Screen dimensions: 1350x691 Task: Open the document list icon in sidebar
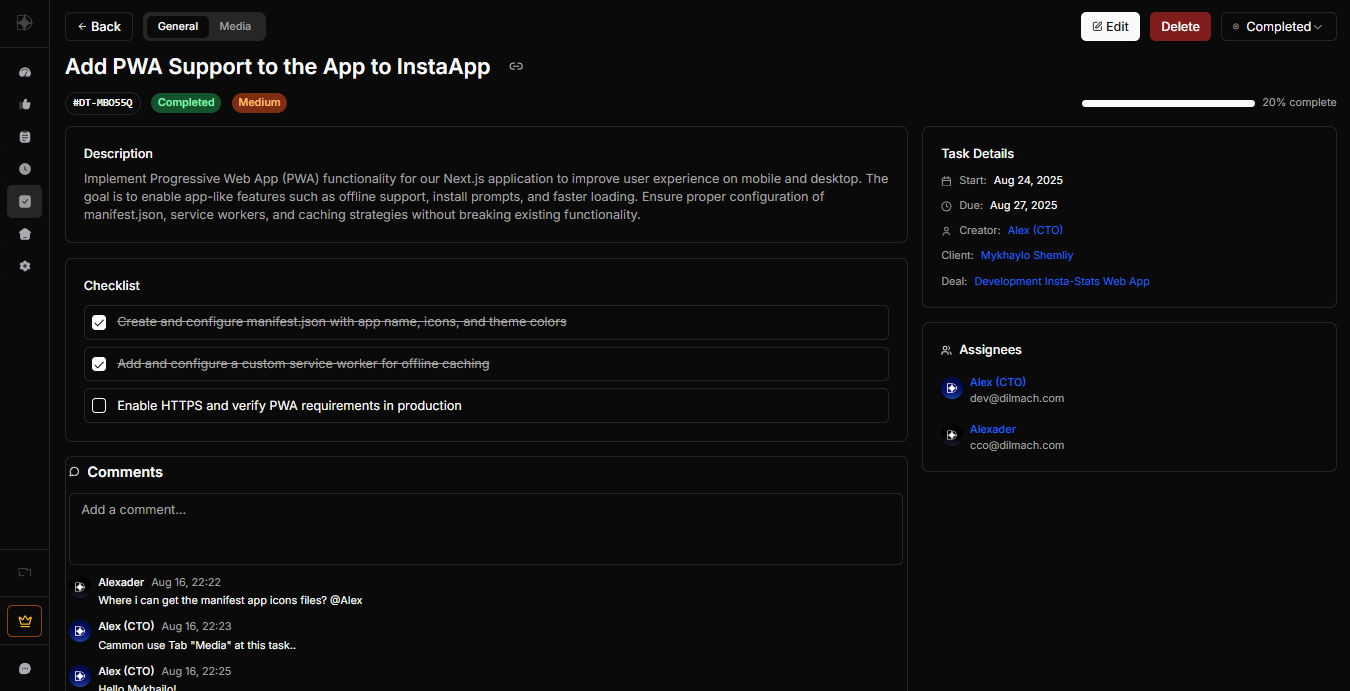tap(25, 137)
